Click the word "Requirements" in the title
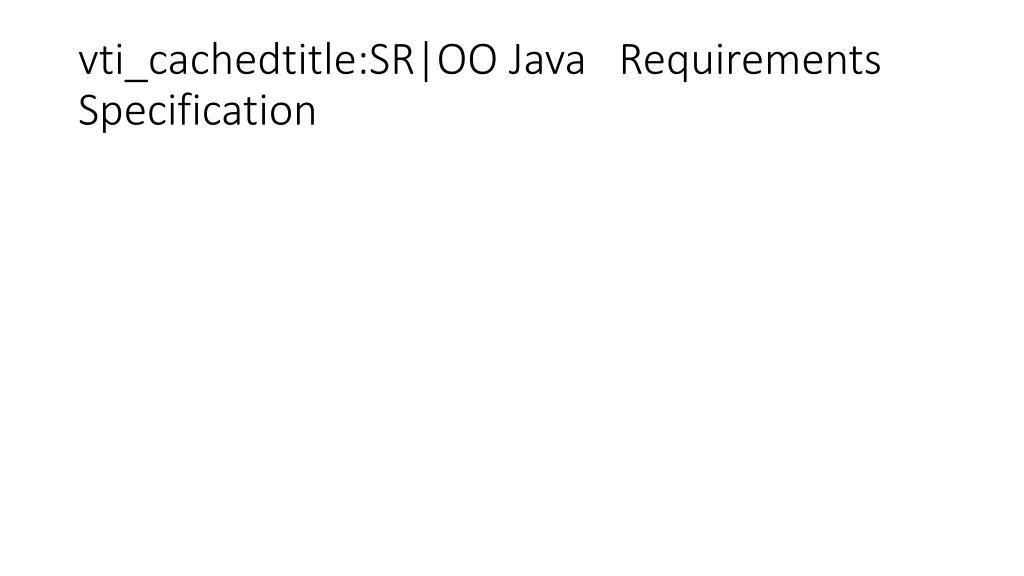 [750, 62]
